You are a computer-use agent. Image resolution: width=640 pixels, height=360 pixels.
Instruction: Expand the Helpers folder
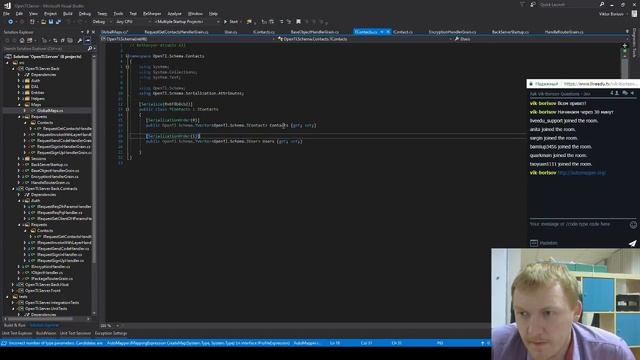[19, 99]
